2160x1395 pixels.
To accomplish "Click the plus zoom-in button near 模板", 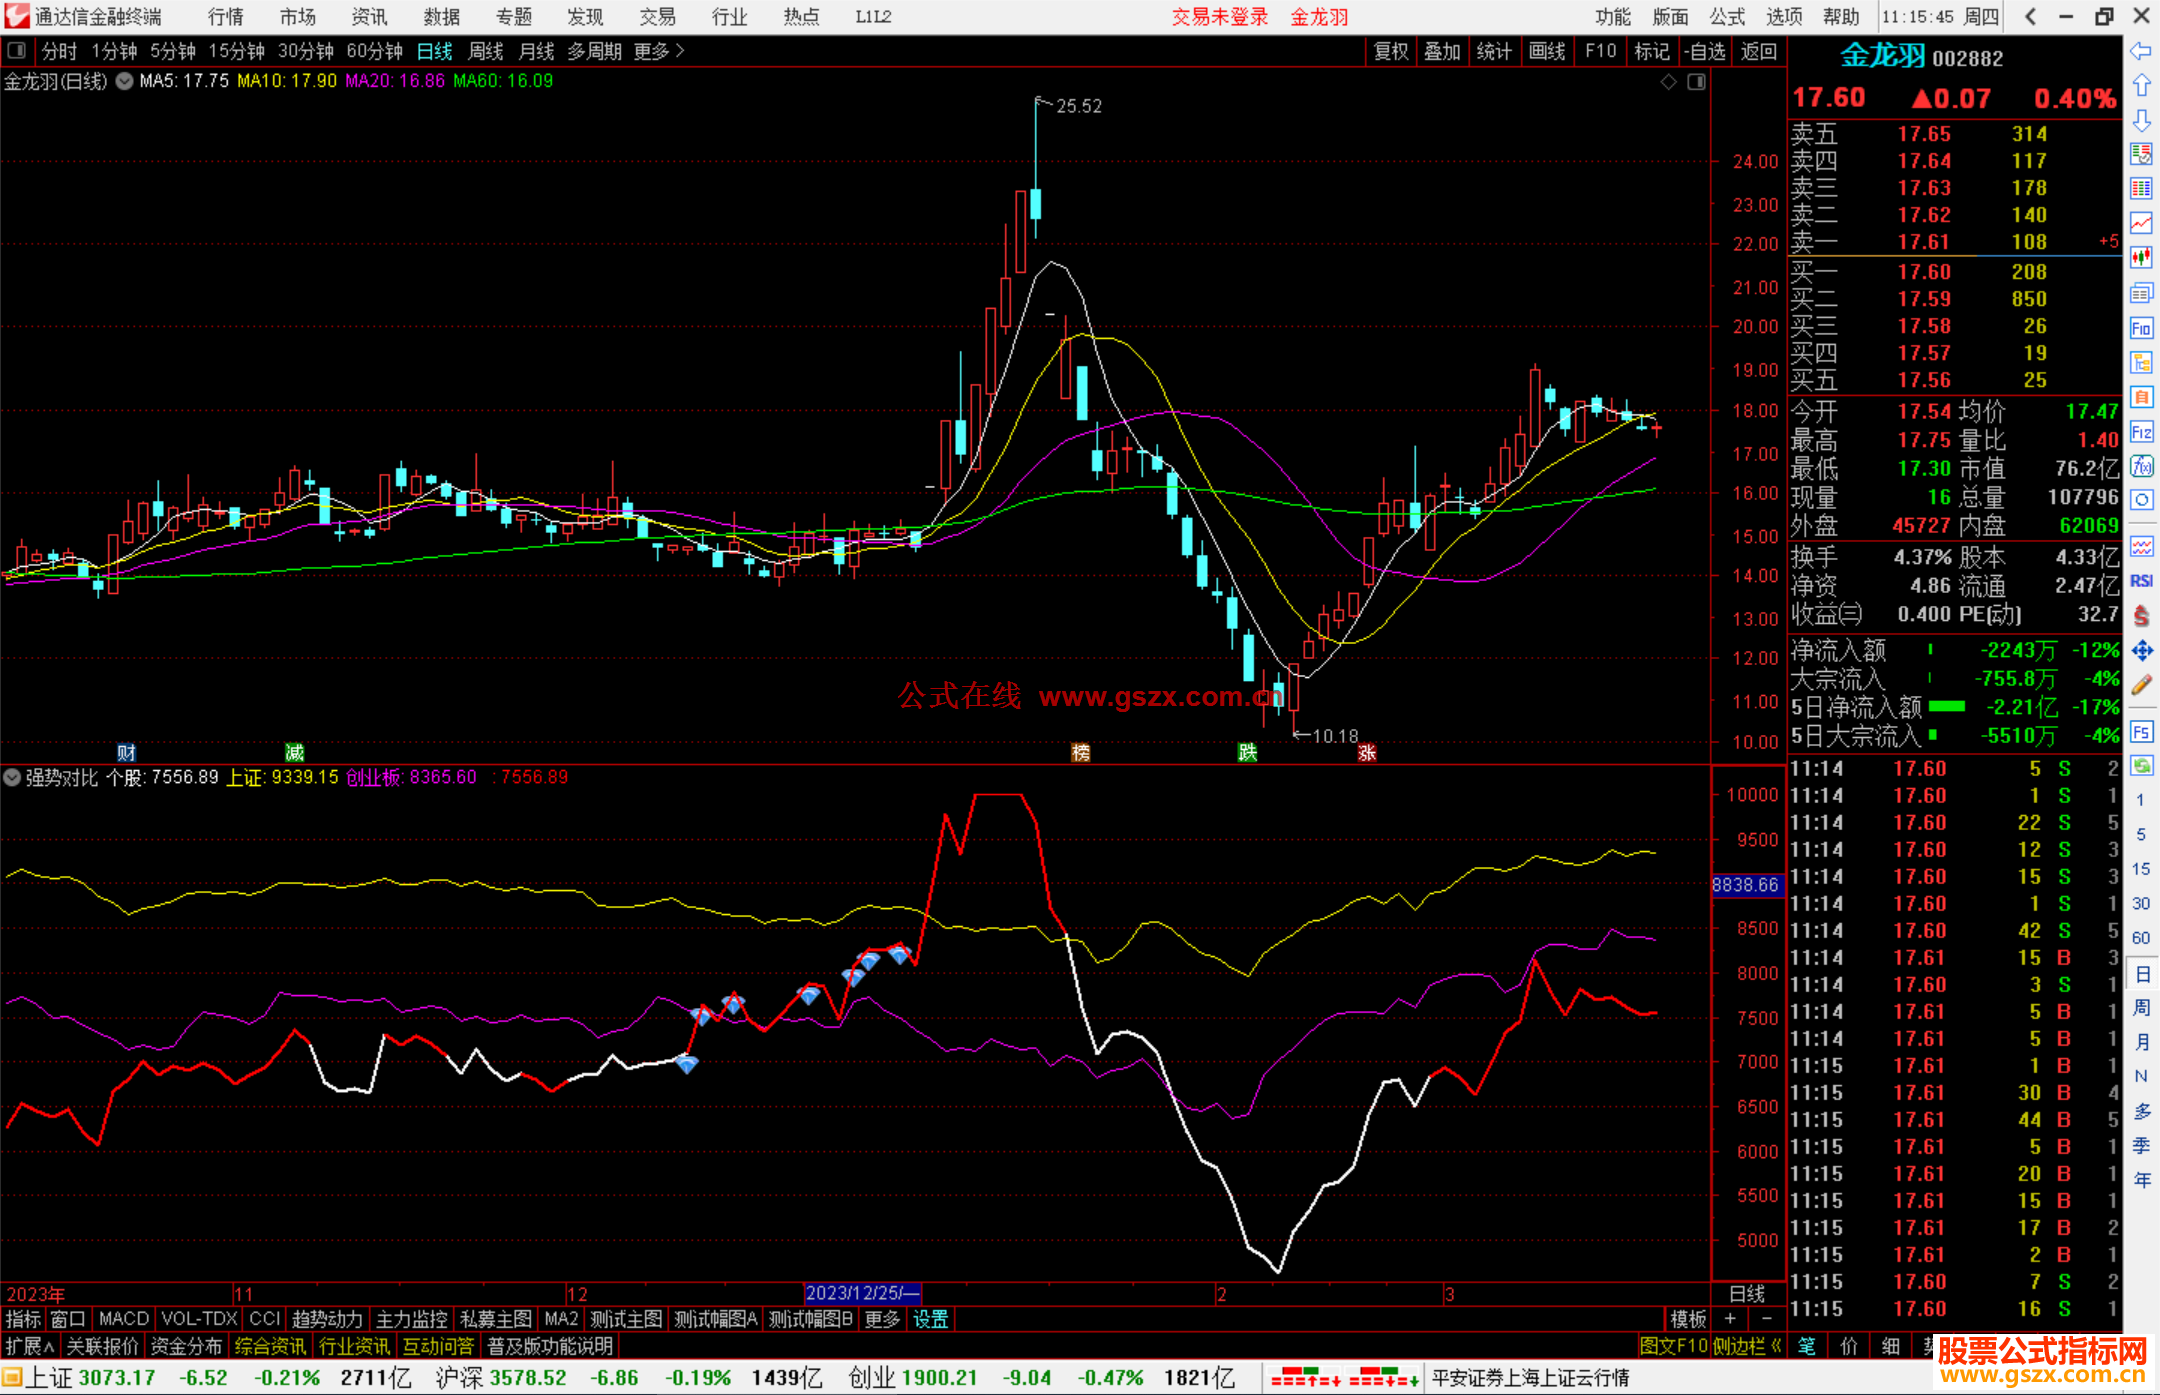I will coord(1730,1319).
